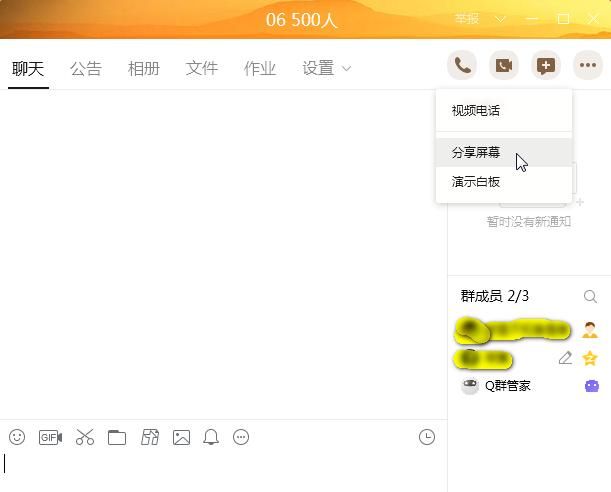Click the star admin badge icon
611x492 pixels.
(x=590, y=358)
